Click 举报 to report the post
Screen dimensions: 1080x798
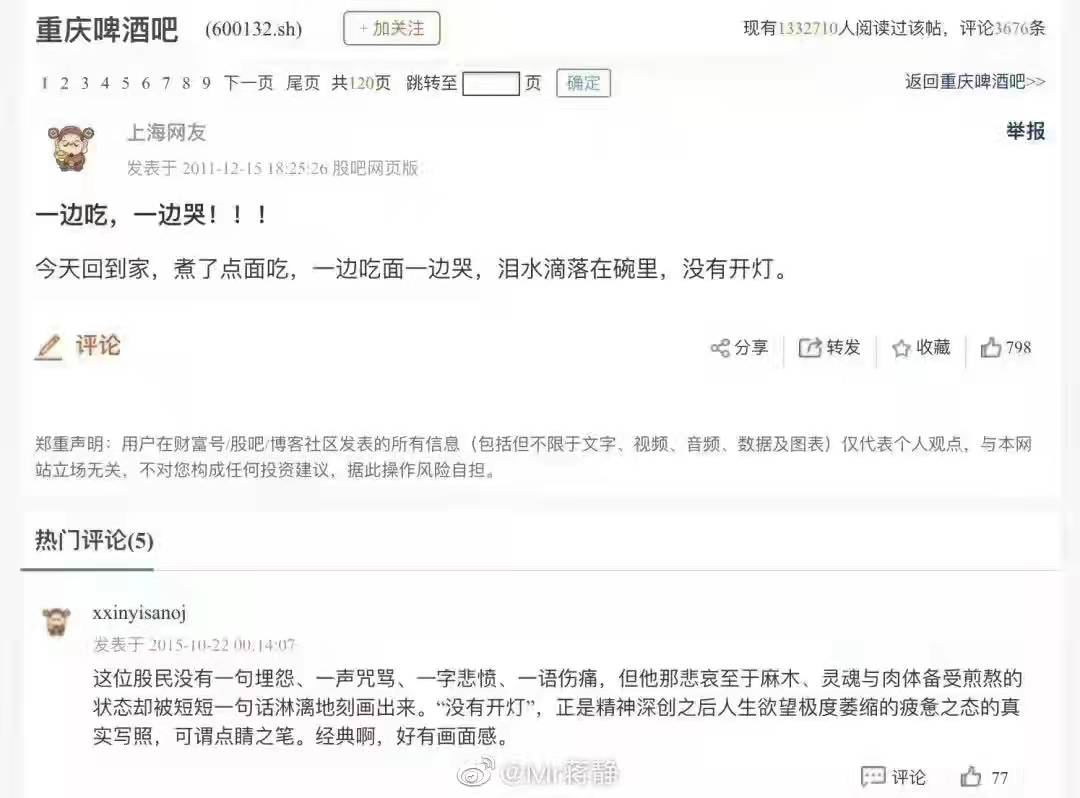tap(1026, 131)
